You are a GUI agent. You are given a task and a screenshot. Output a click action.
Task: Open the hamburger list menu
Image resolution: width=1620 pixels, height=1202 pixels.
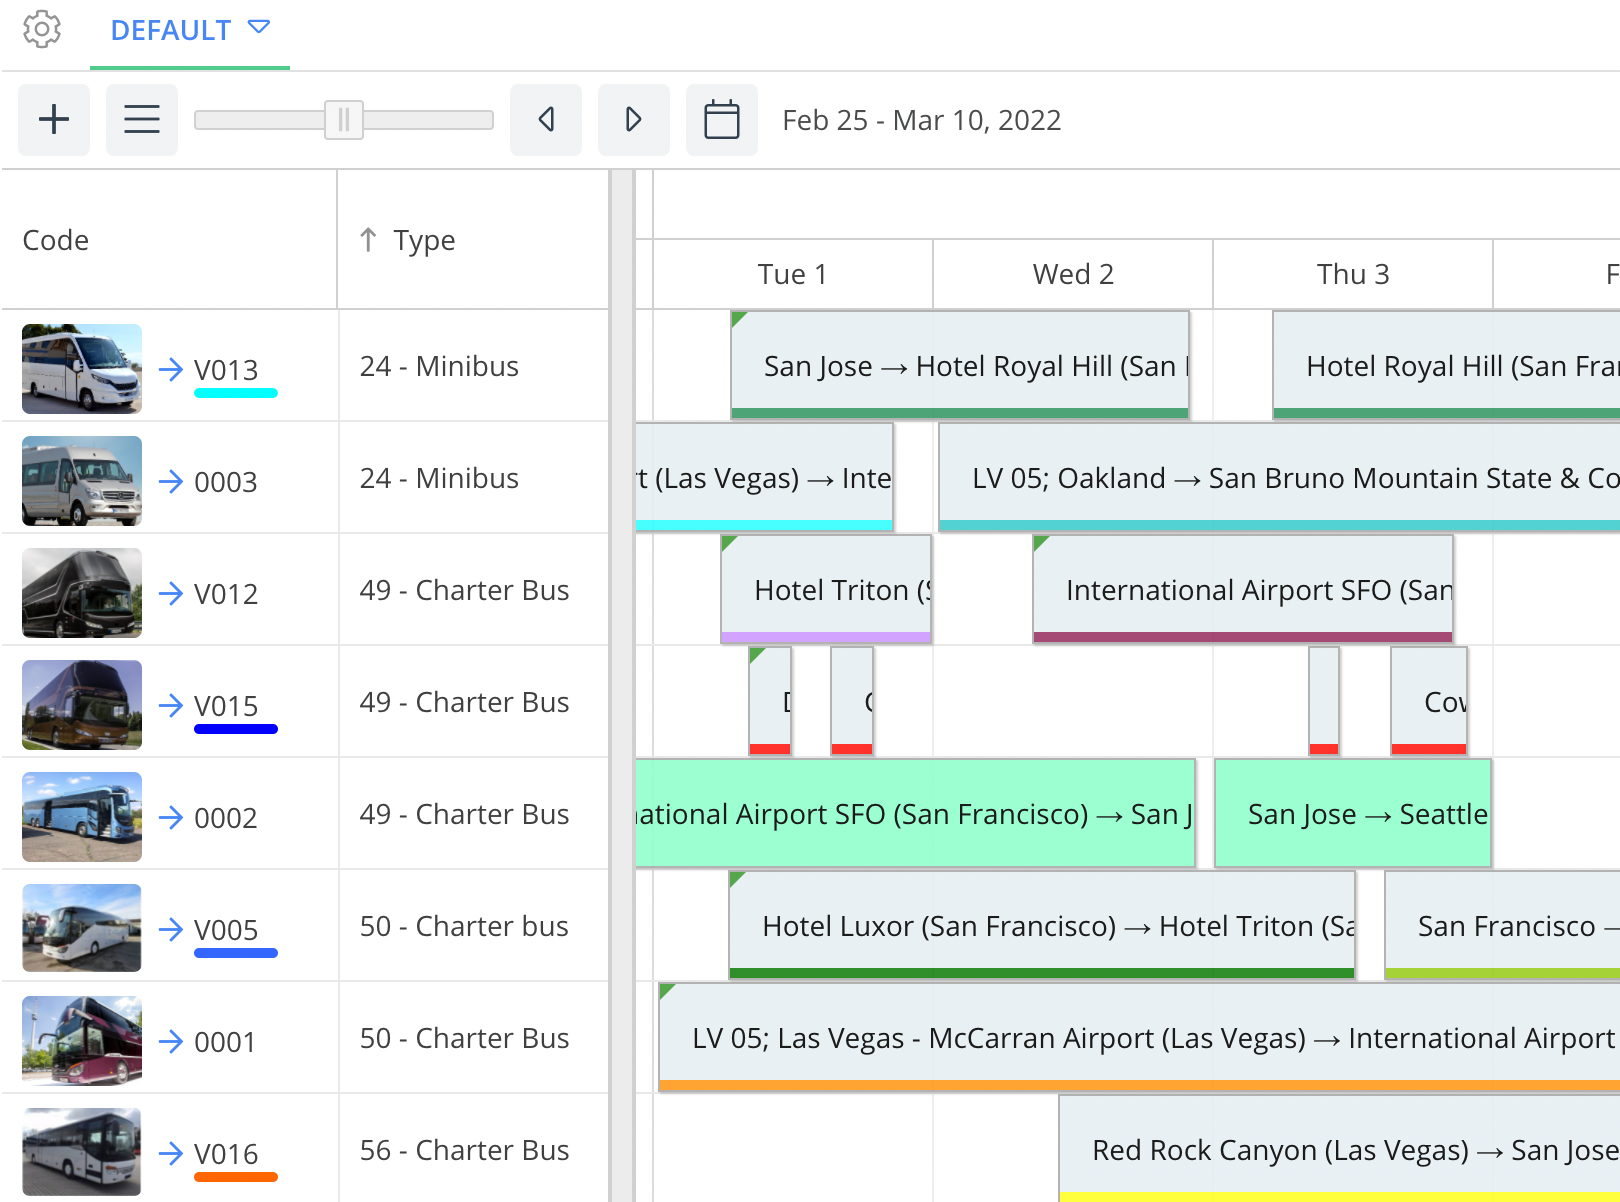(142, 120)
